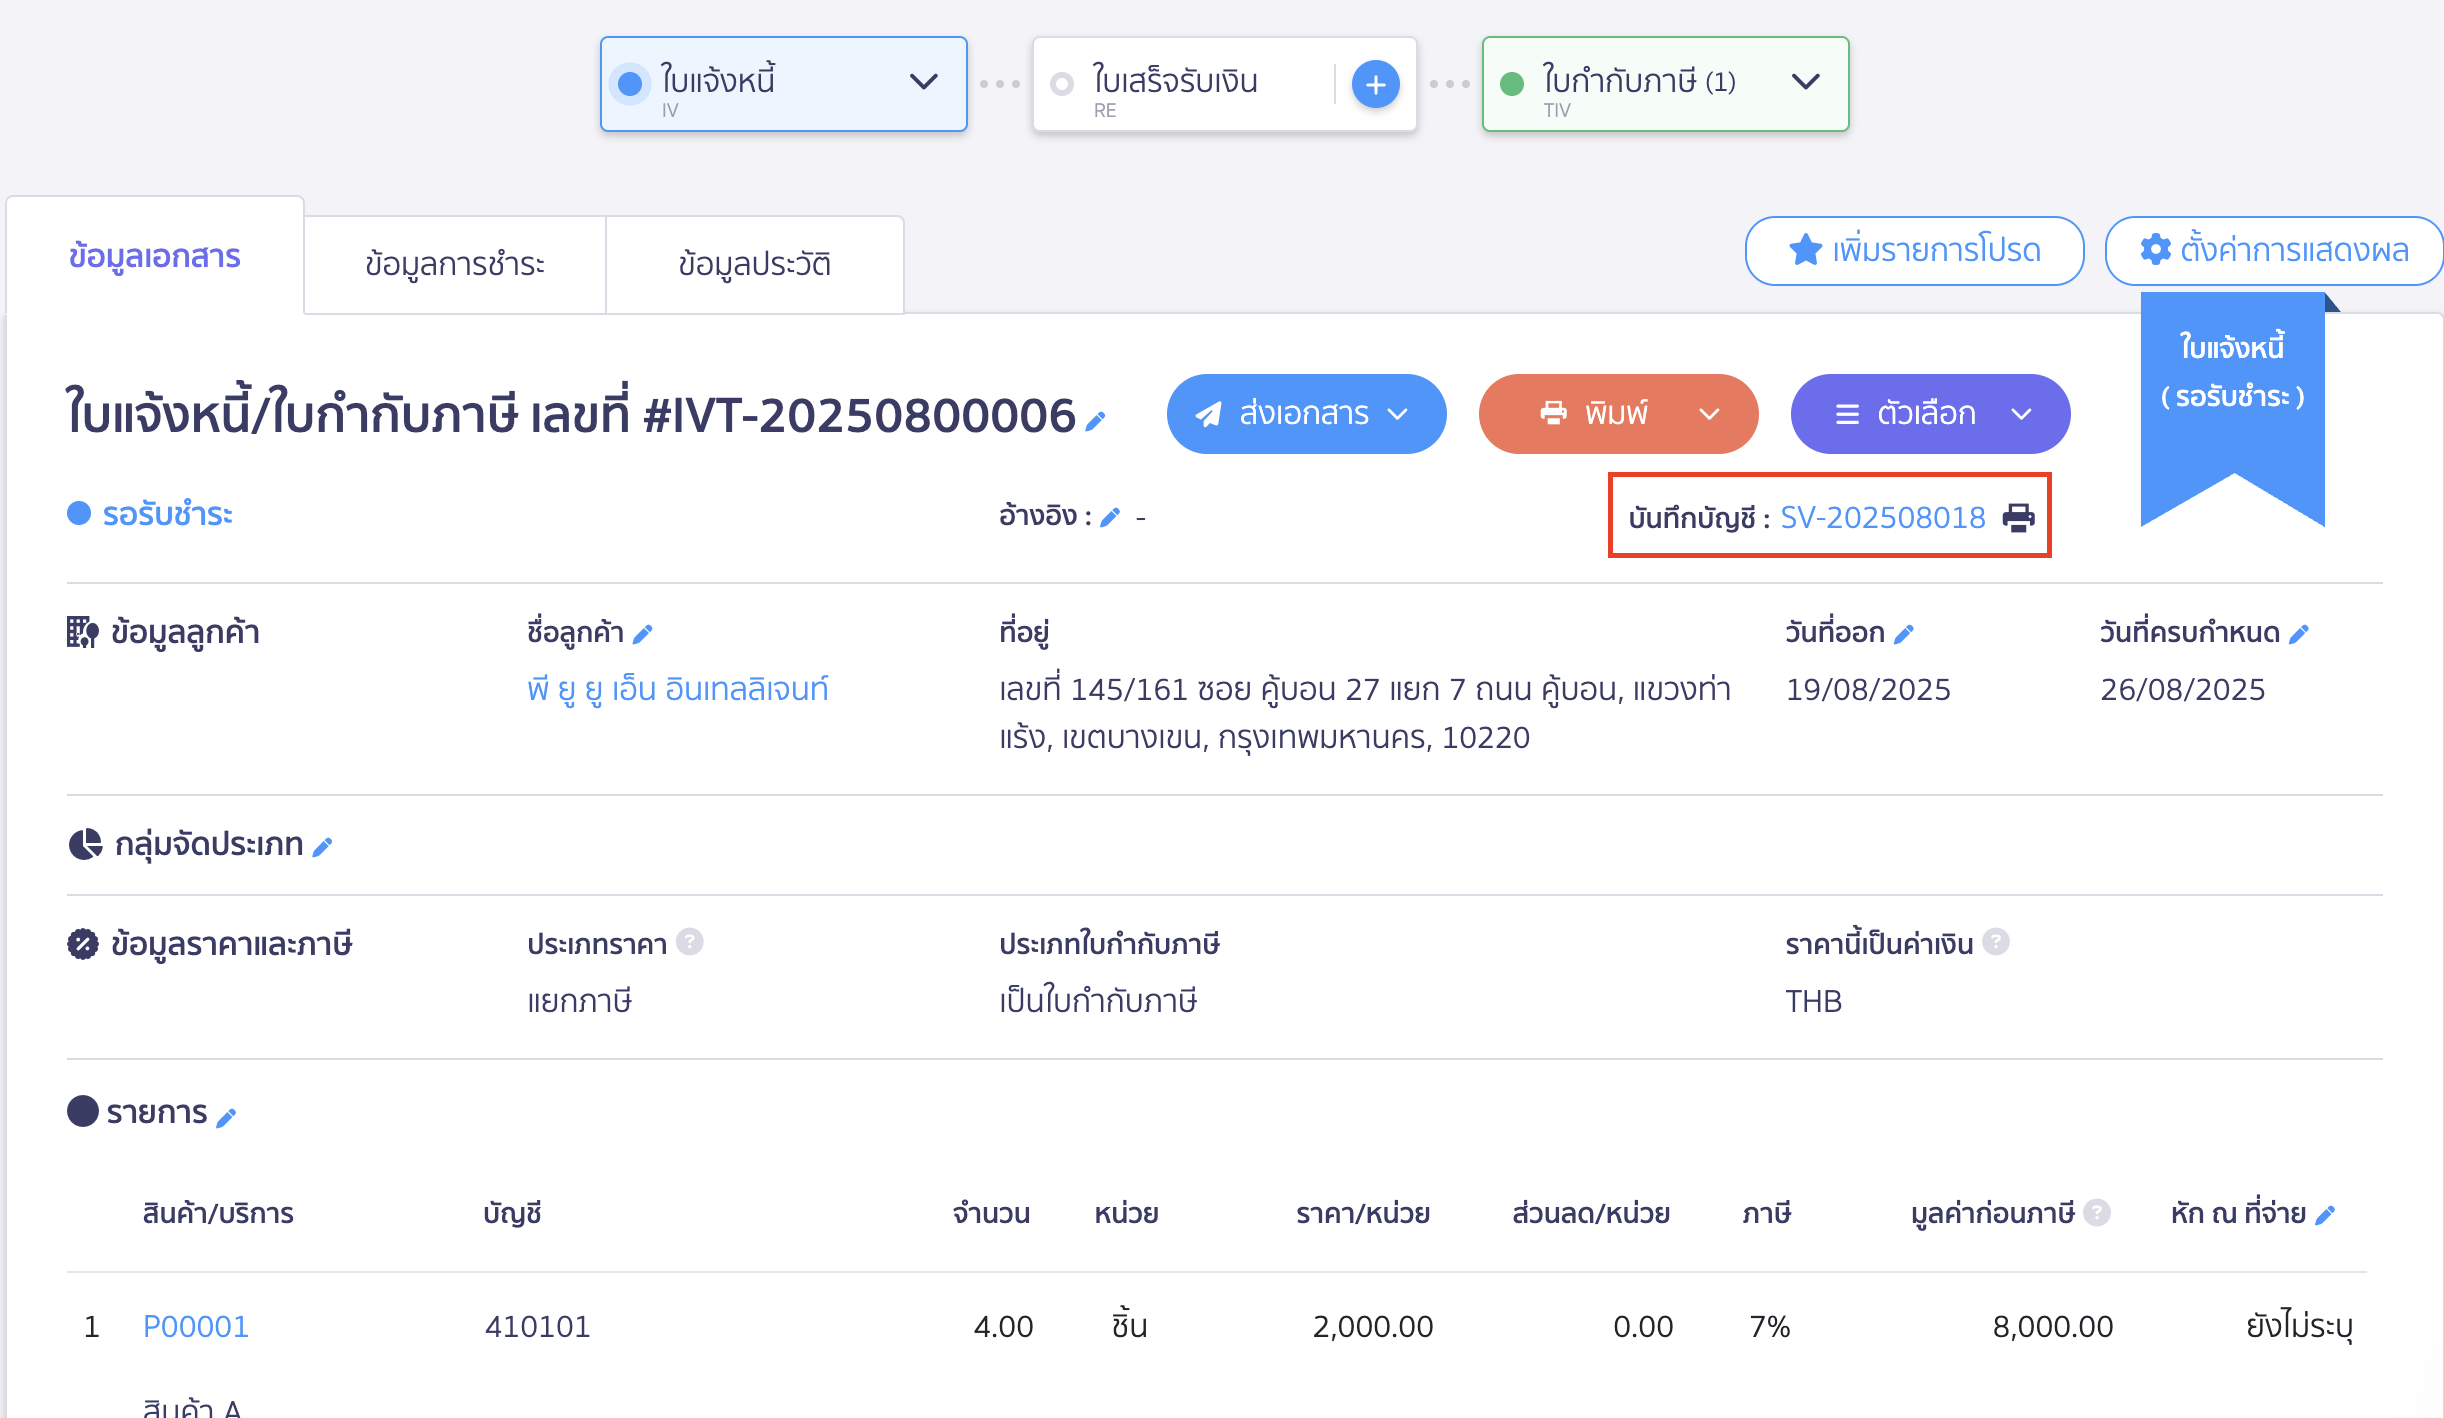Click issue date value 19/08/2025
The image size is (2444, 1418).
[1868, 689]
